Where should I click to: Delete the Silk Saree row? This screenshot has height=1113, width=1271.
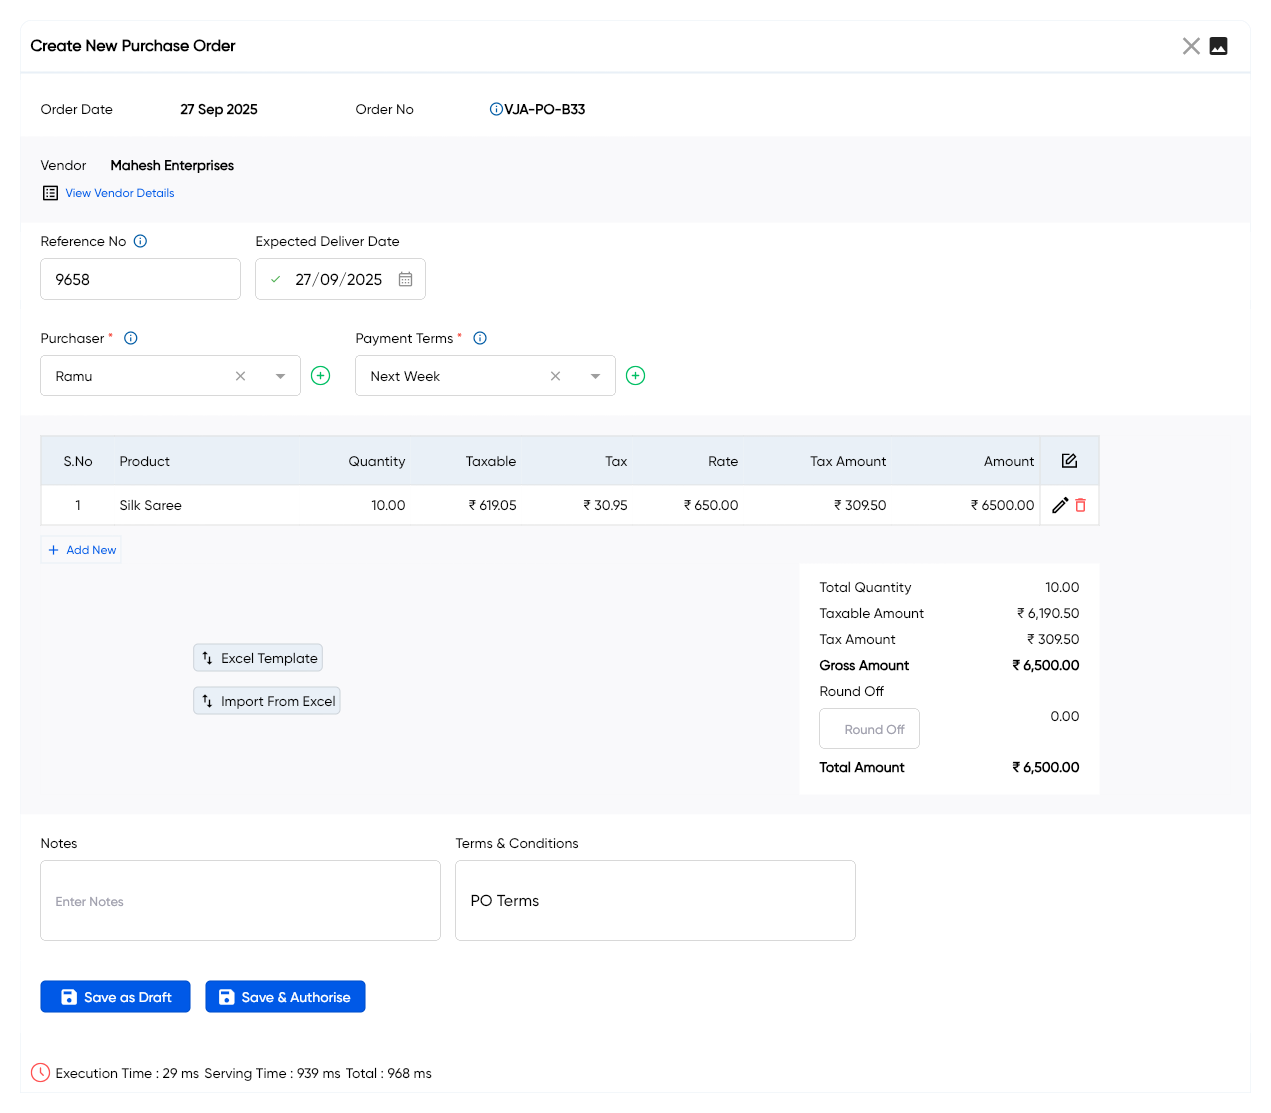tap(1080, 505)
